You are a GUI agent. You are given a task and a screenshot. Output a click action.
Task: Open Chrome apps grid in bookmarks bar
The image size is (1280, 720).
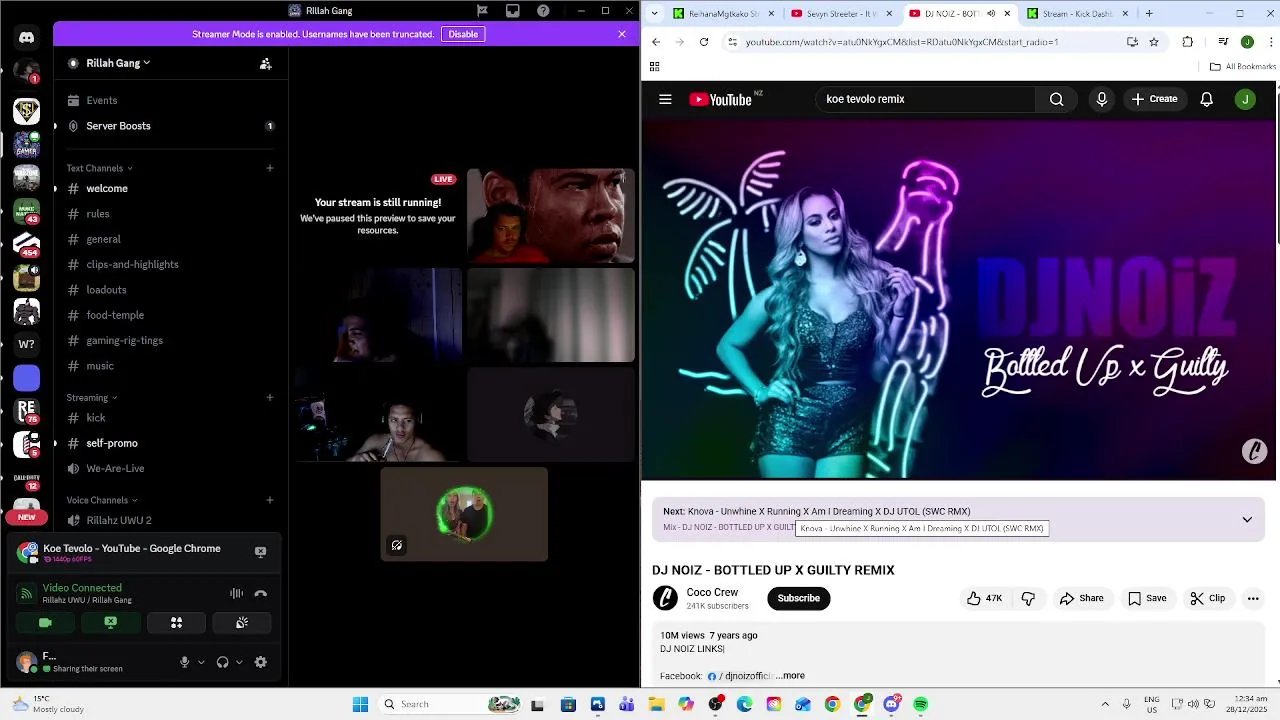point(654,67)
